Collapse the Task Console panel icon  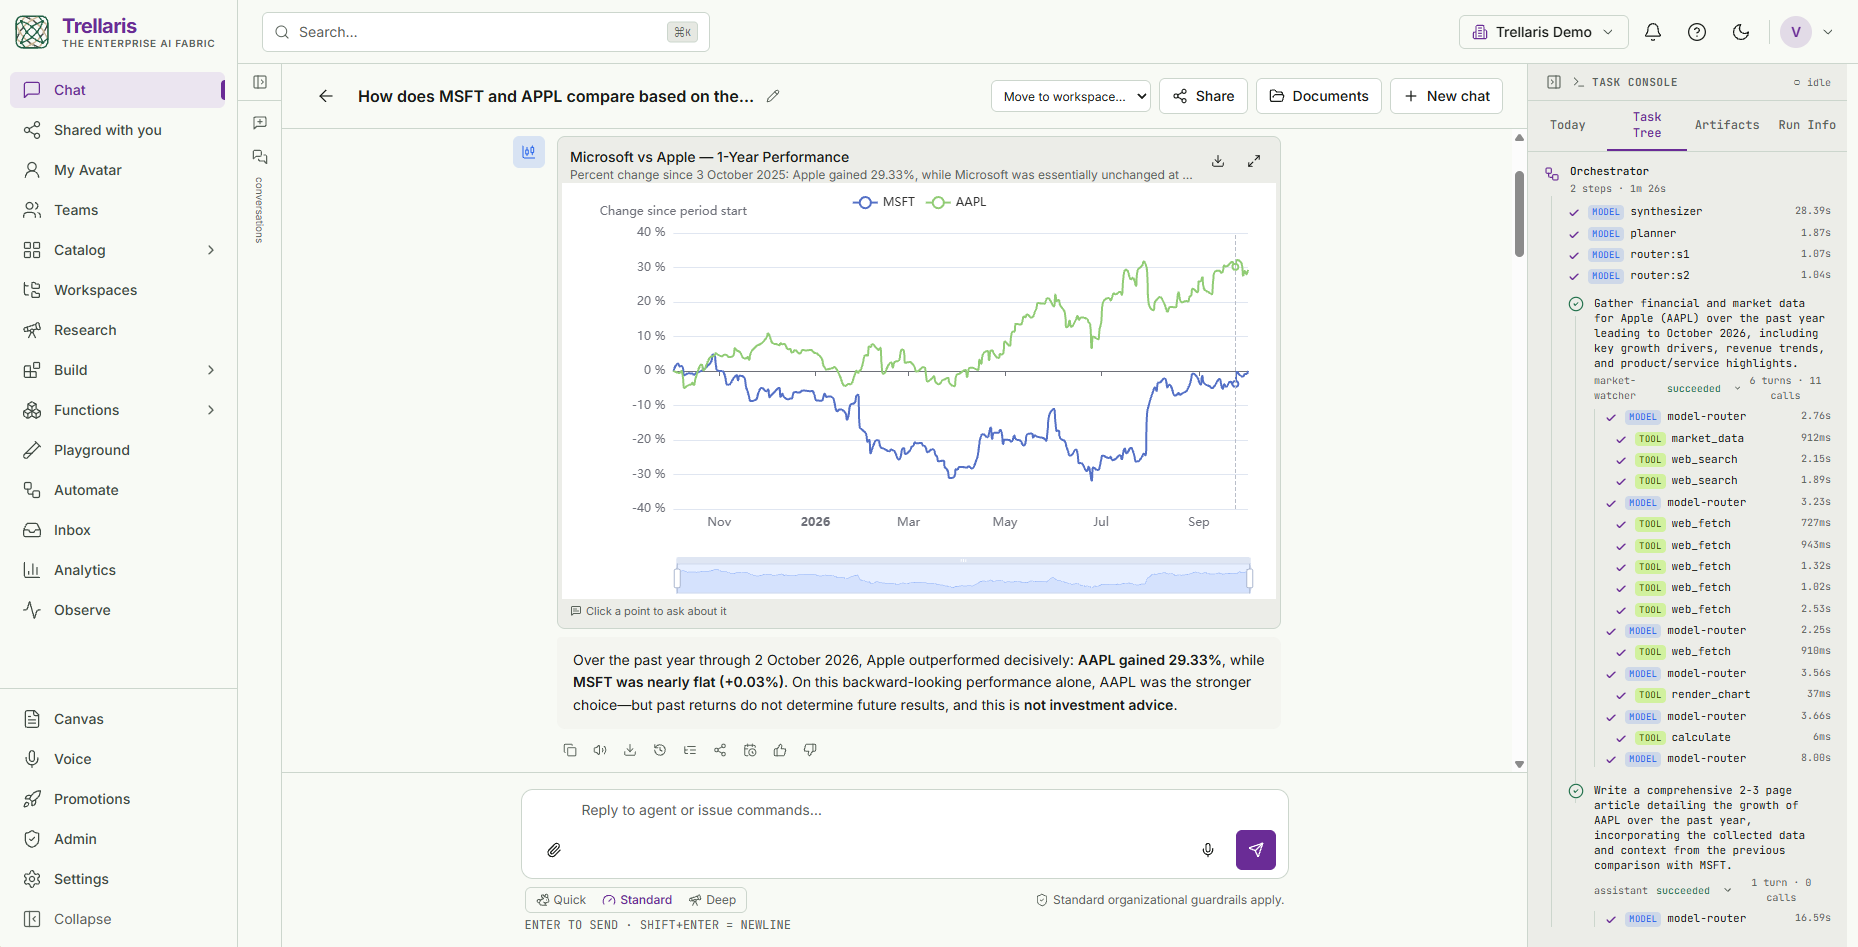[x=1554, y=82]
